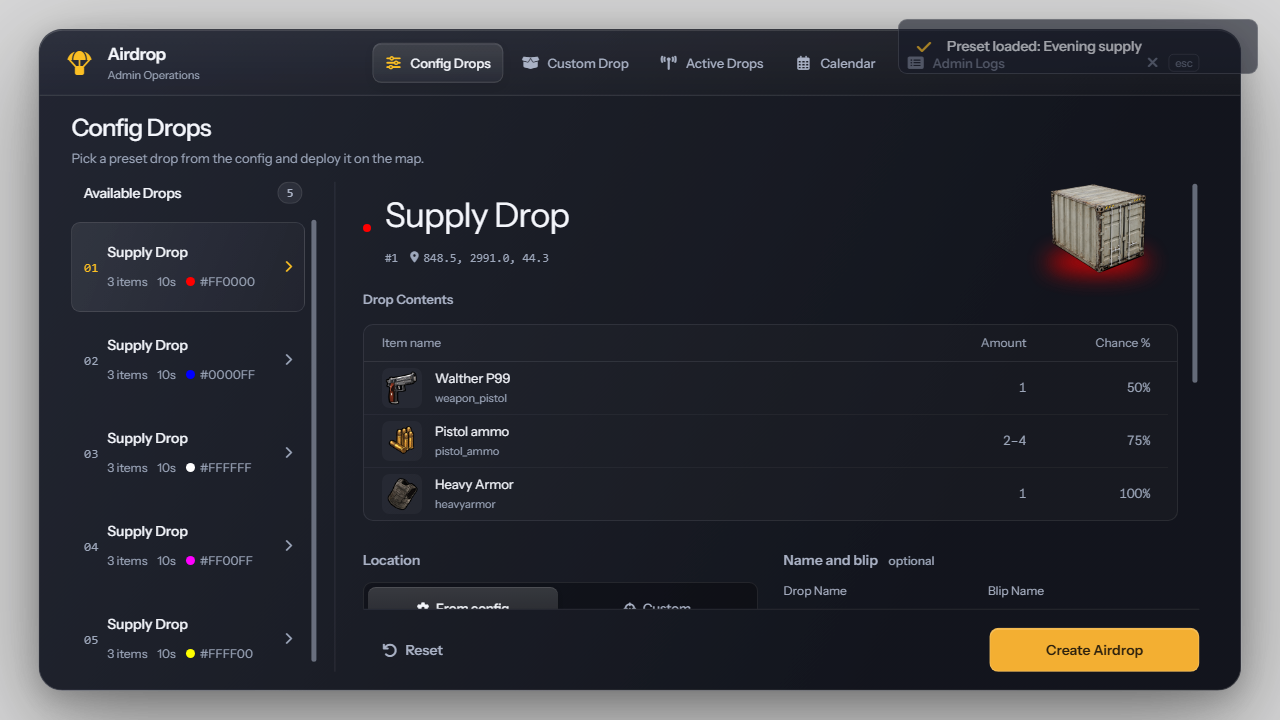Click the map pin icon beside coordinates
Viewport: 1280px width, 720px height.
[x=414, y=258]
